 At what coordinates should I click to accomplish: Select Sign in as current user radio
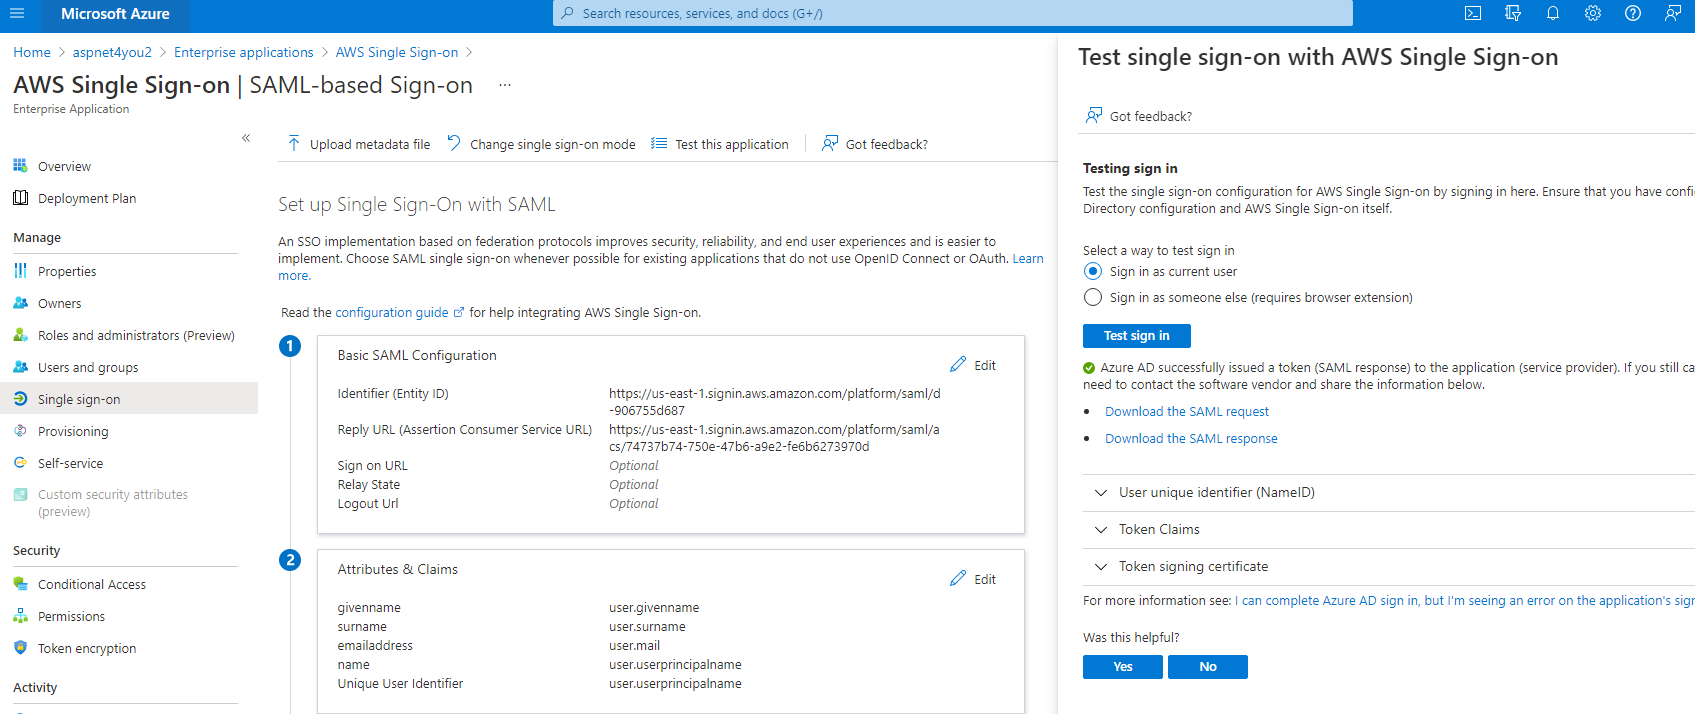click(1093, 272)
